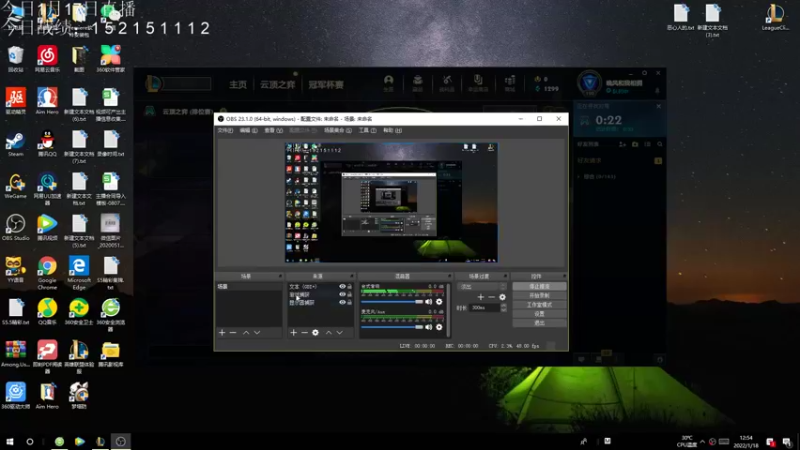This screenshot has height=450, width=800.
Task: Click 工作室模式 studio mode button
Action: coord(539,305)
